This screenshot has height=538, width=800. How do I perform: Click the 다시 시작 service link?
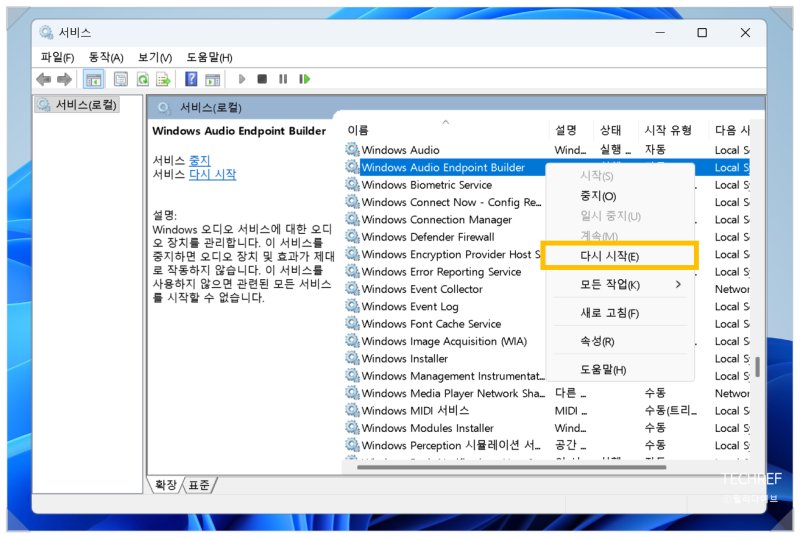pyautogui.click(x=212, y=174)
